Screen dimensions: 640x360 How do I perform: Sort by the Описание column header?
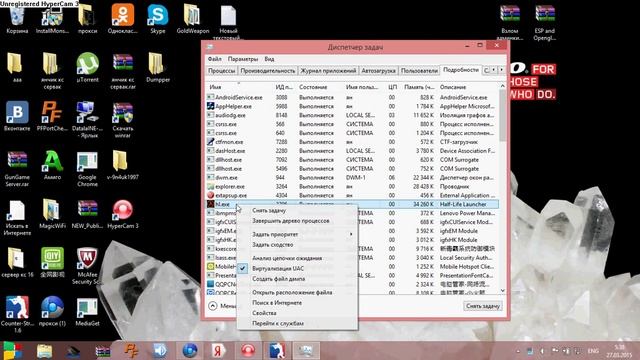tap(468, 87)
